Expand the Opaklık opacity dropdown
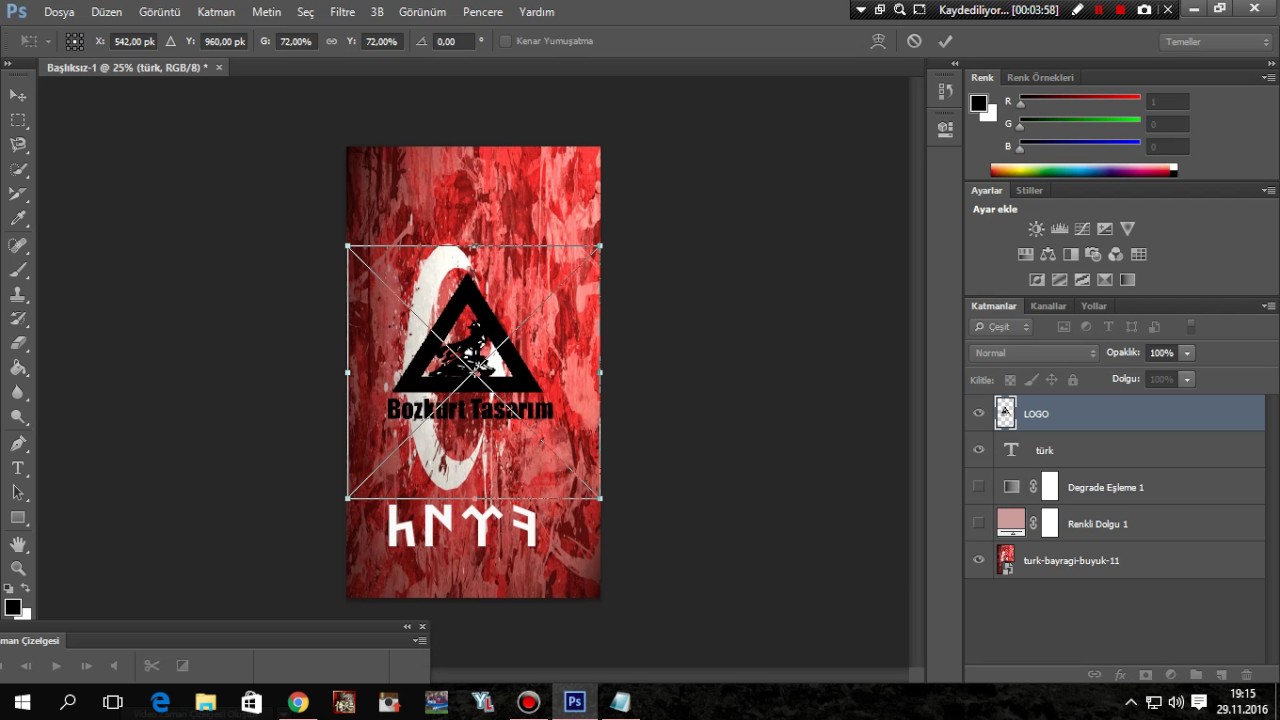The width and height of the screenshot is (1280, 720). tap(1187, 353)
